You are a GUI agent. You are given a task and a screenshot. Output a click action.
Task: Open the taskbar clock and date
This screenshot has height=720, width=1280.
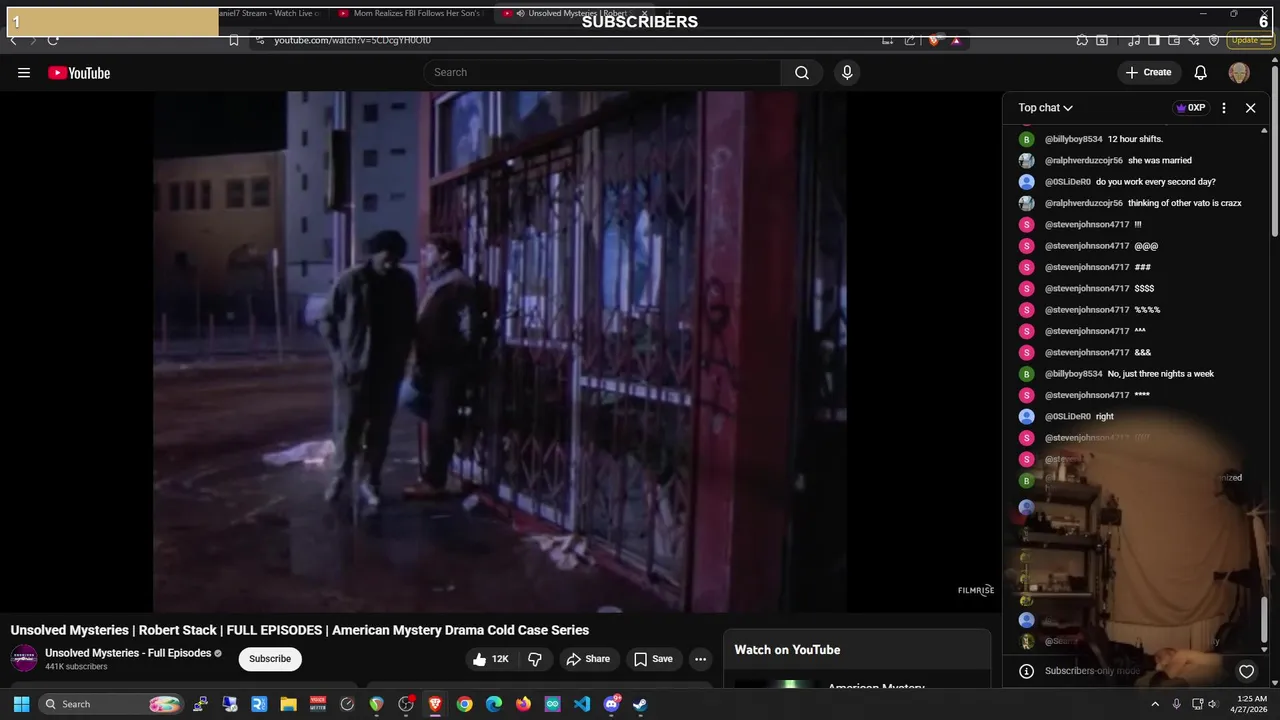pyautogui.click(x=1252, y=704)
